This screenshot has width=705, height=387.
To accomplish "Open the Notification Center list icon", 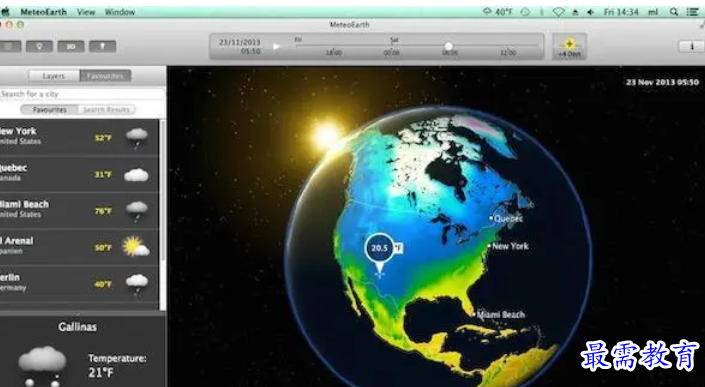I will pyautogui.click(x=693, y=12).
